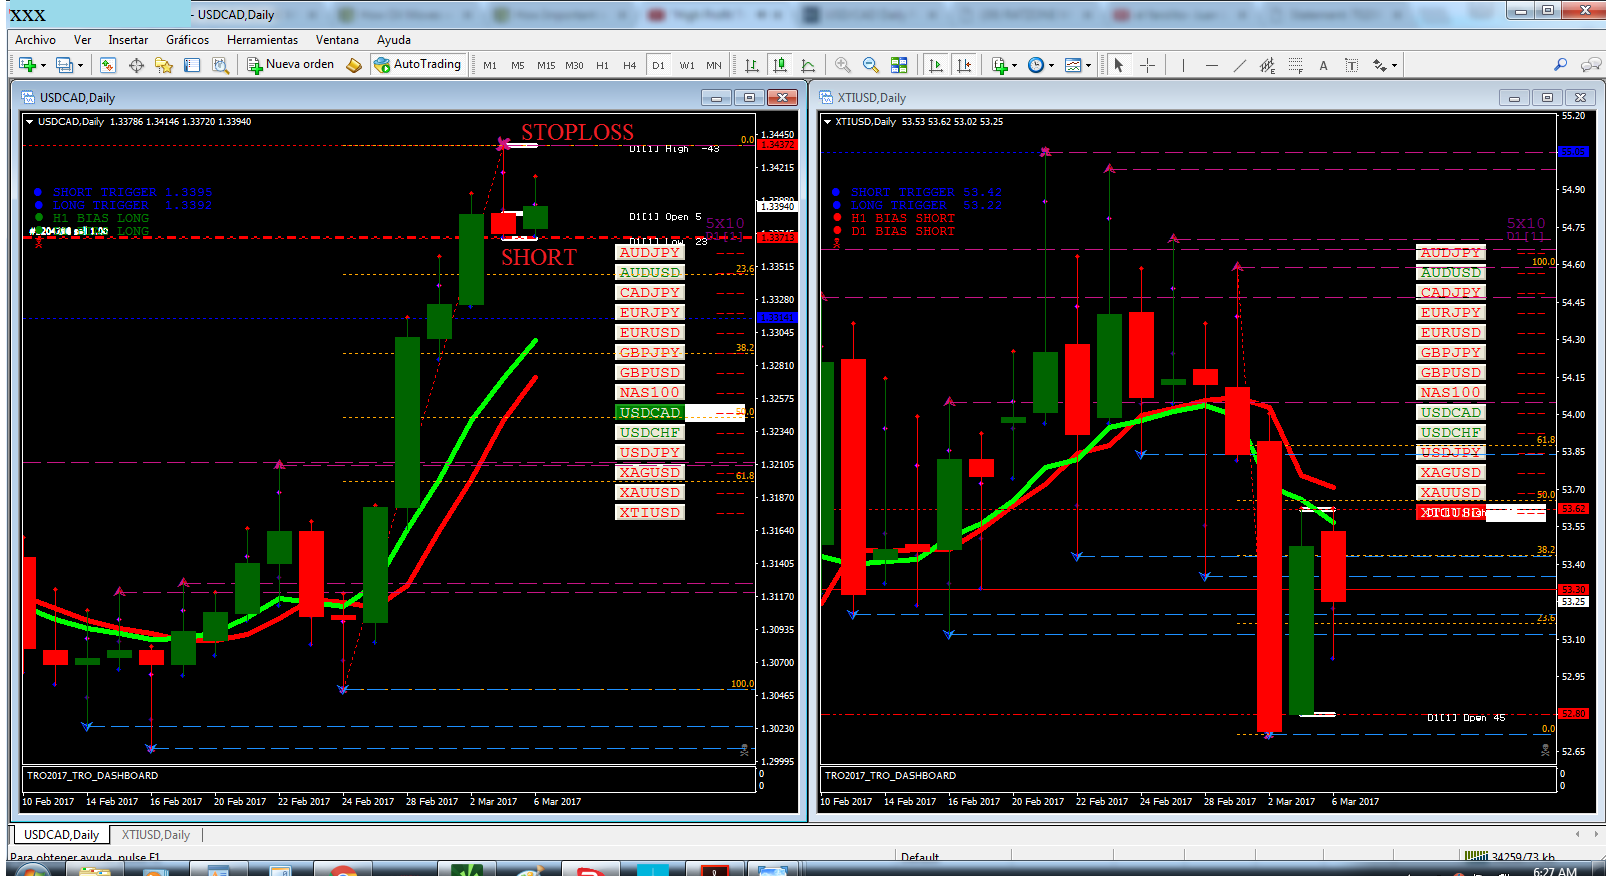Screen dimensions: 1616x876
Task: Switch chart to bar chart mode
Action: click(751, 65)
